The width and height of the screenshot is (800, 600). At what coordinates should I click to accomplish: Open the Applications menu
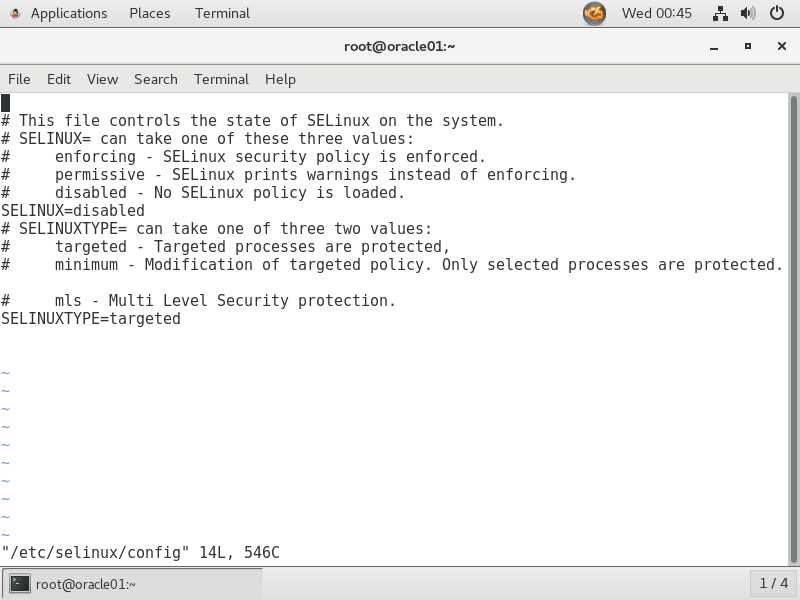[69, 13]
